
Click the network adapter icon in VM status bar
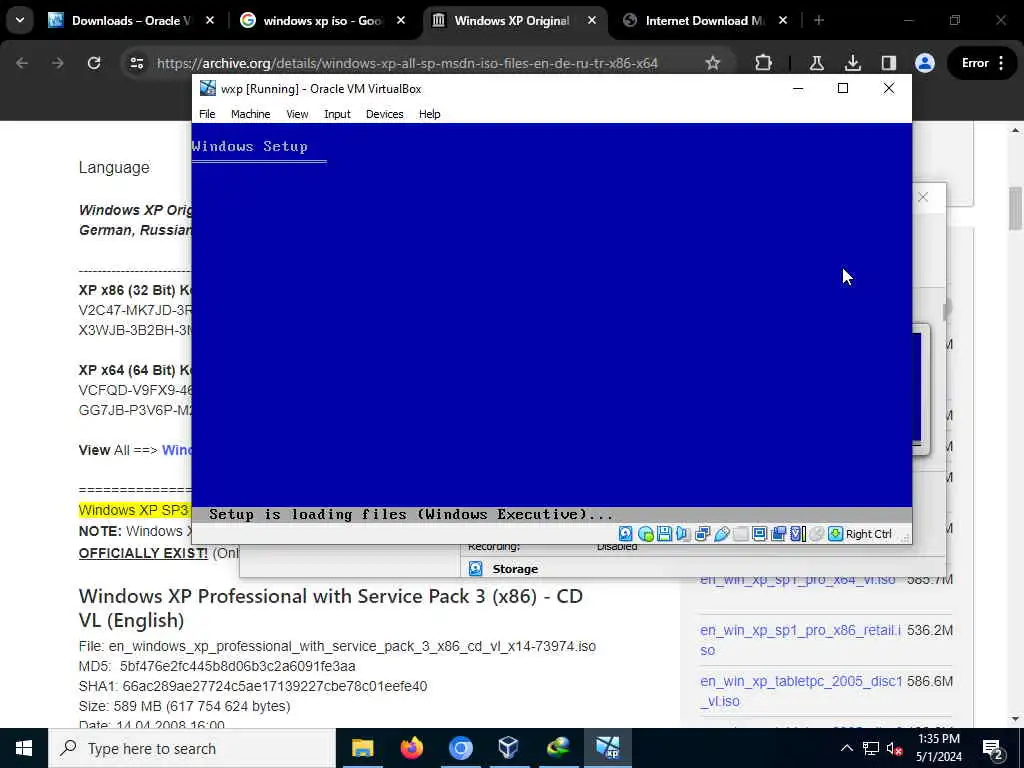(x=702, y=534)
